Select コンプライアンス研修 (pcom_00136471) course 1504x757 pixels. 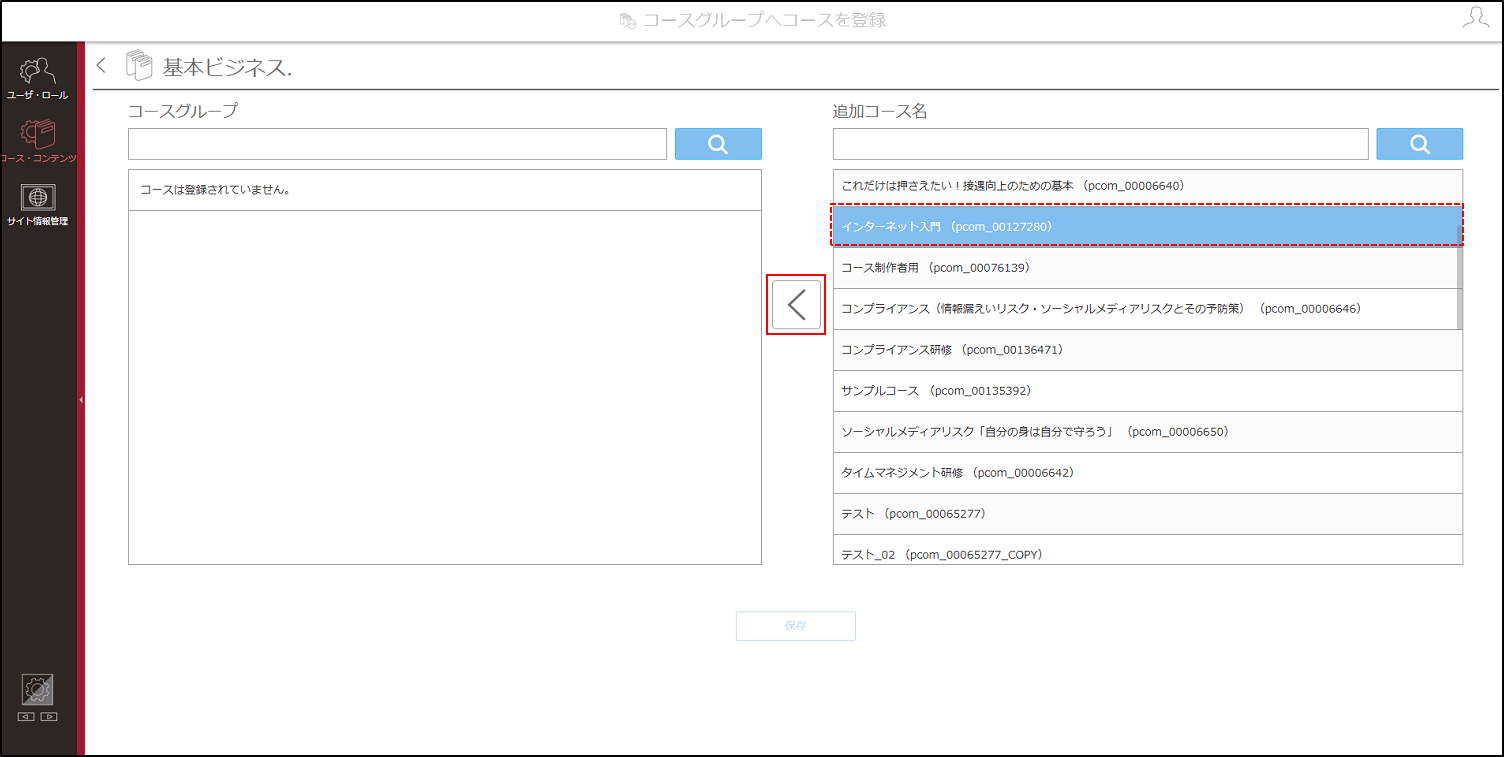coord(1147,350)
